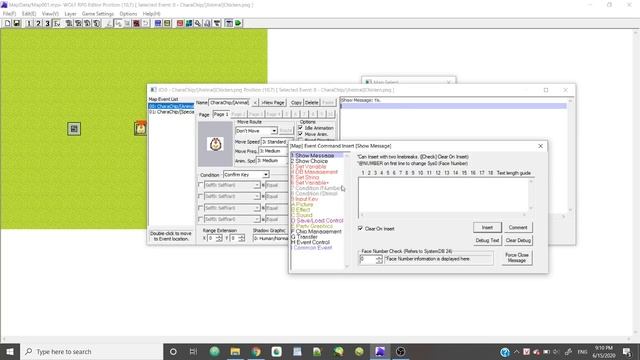Image resolution: width=640 pixels, height=360 pixels.
Task: Enable the third condition row checkbox
Action: pos(200,208)
